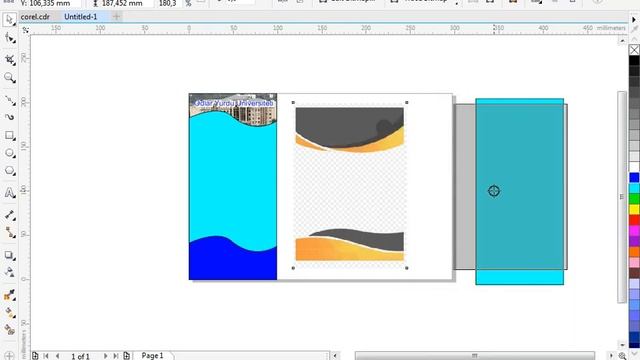Click the horizontal scrollbar right arrow
This screenshot has height=360, width=640.
point(611,356)
